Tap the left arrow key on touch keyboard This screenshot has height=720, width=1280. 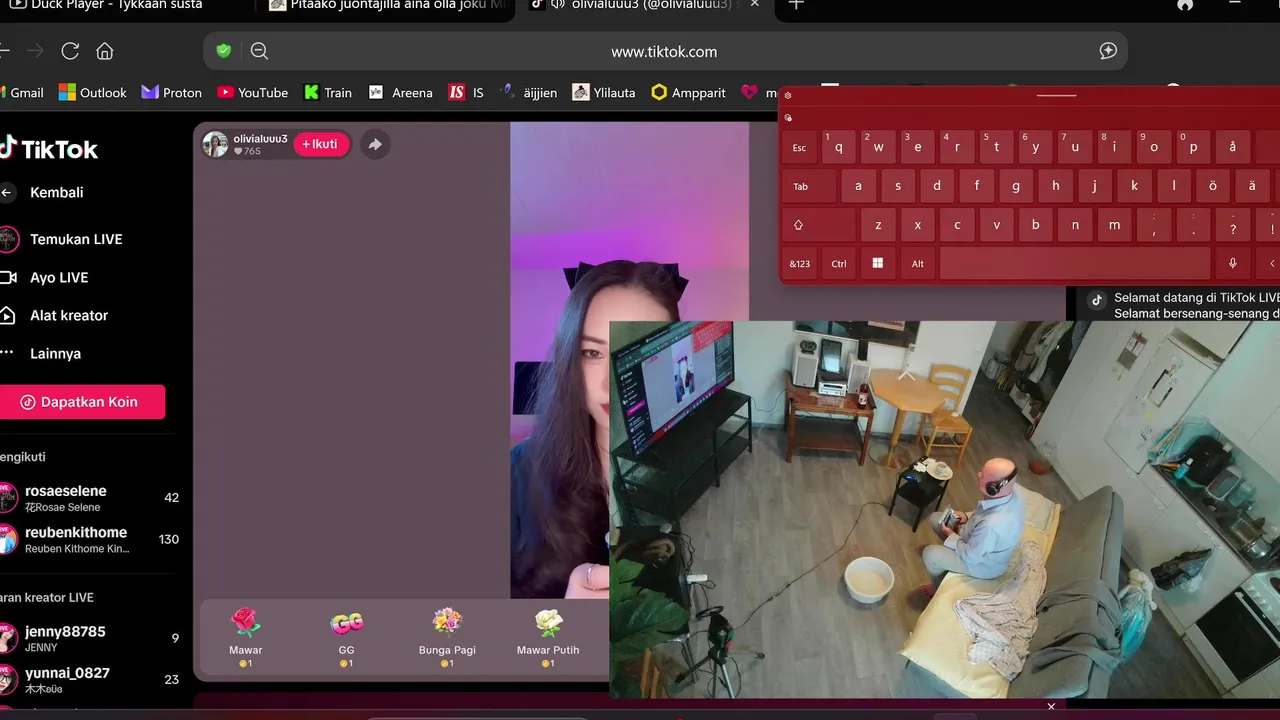coord(1268,264)
